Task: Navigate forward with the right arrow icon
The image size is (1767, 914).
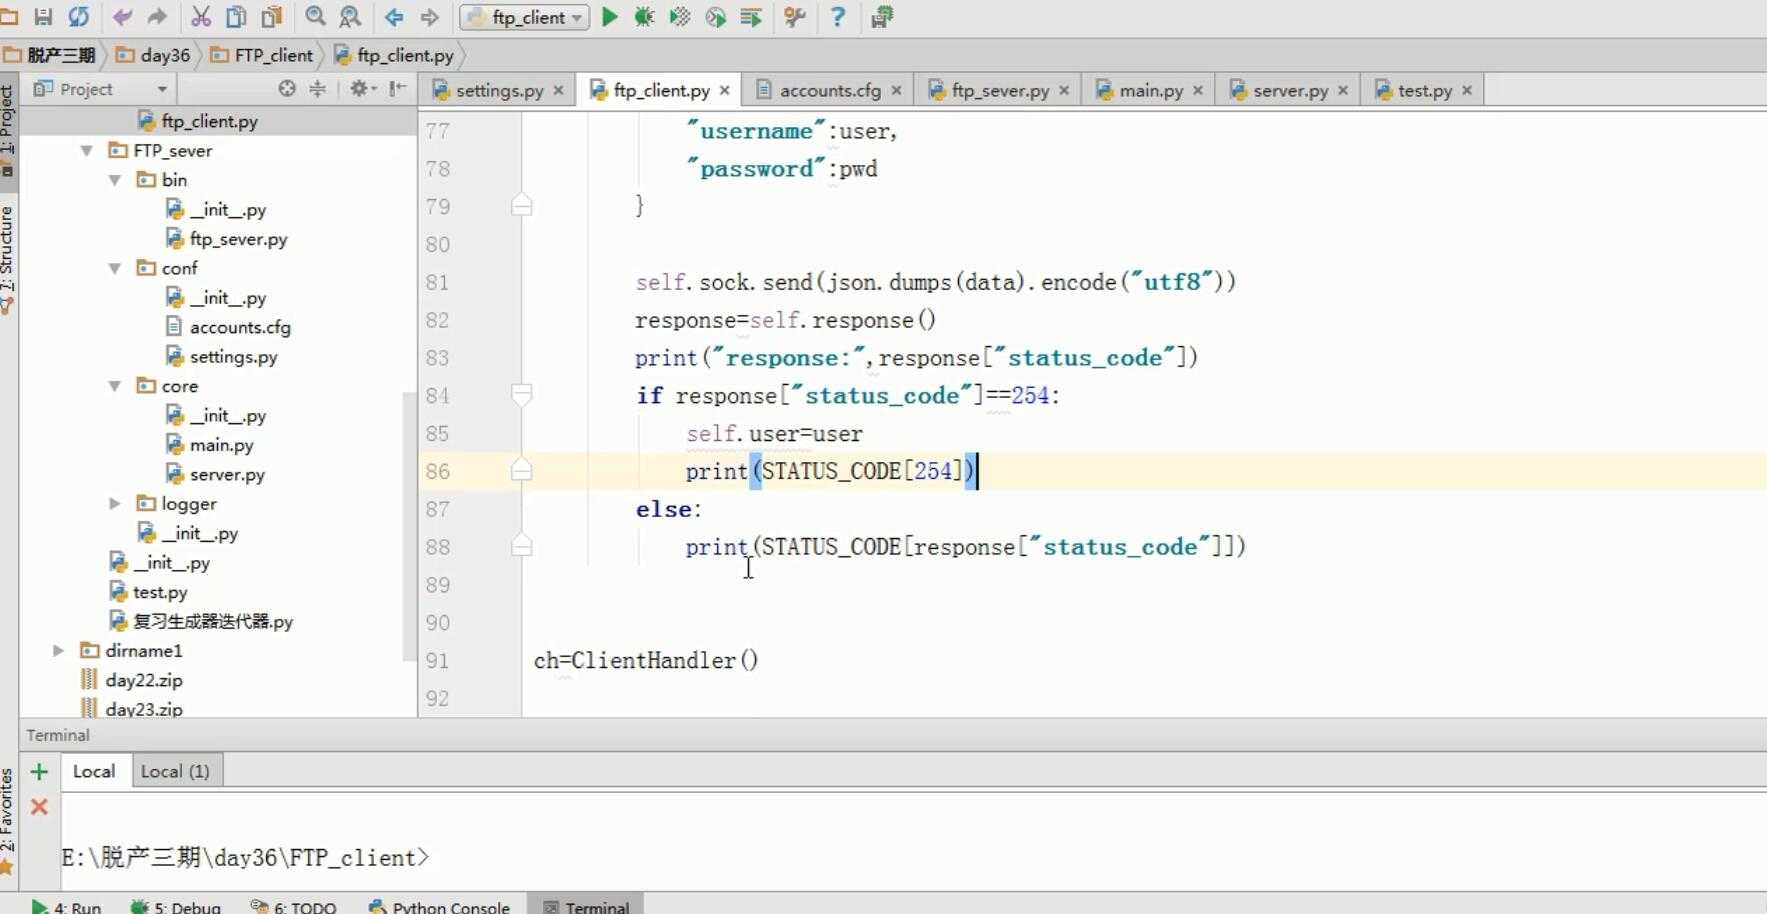Action: coord(430,17)
